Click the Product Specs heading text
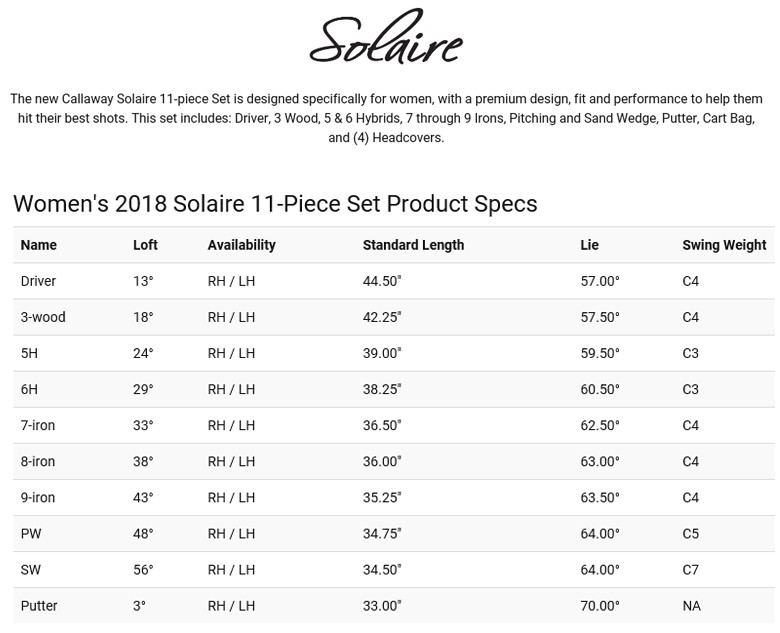The width and height of the screenshot is (780, 633). pos(275,204)
